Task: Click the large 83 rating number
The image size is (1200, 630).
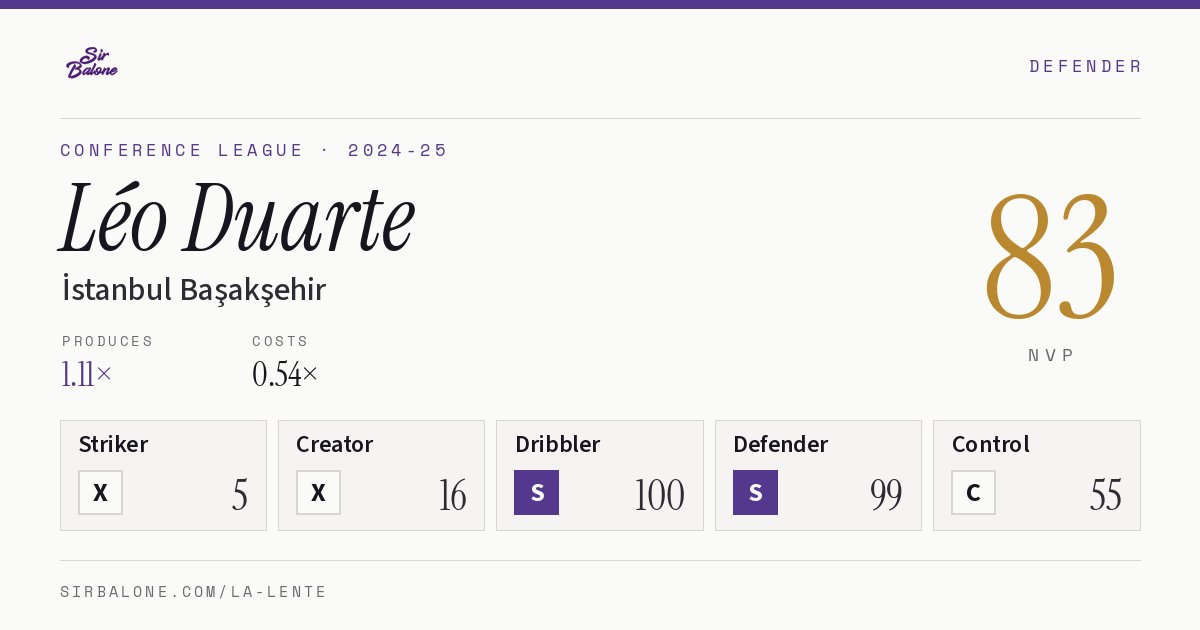Action: [1050, 257]
